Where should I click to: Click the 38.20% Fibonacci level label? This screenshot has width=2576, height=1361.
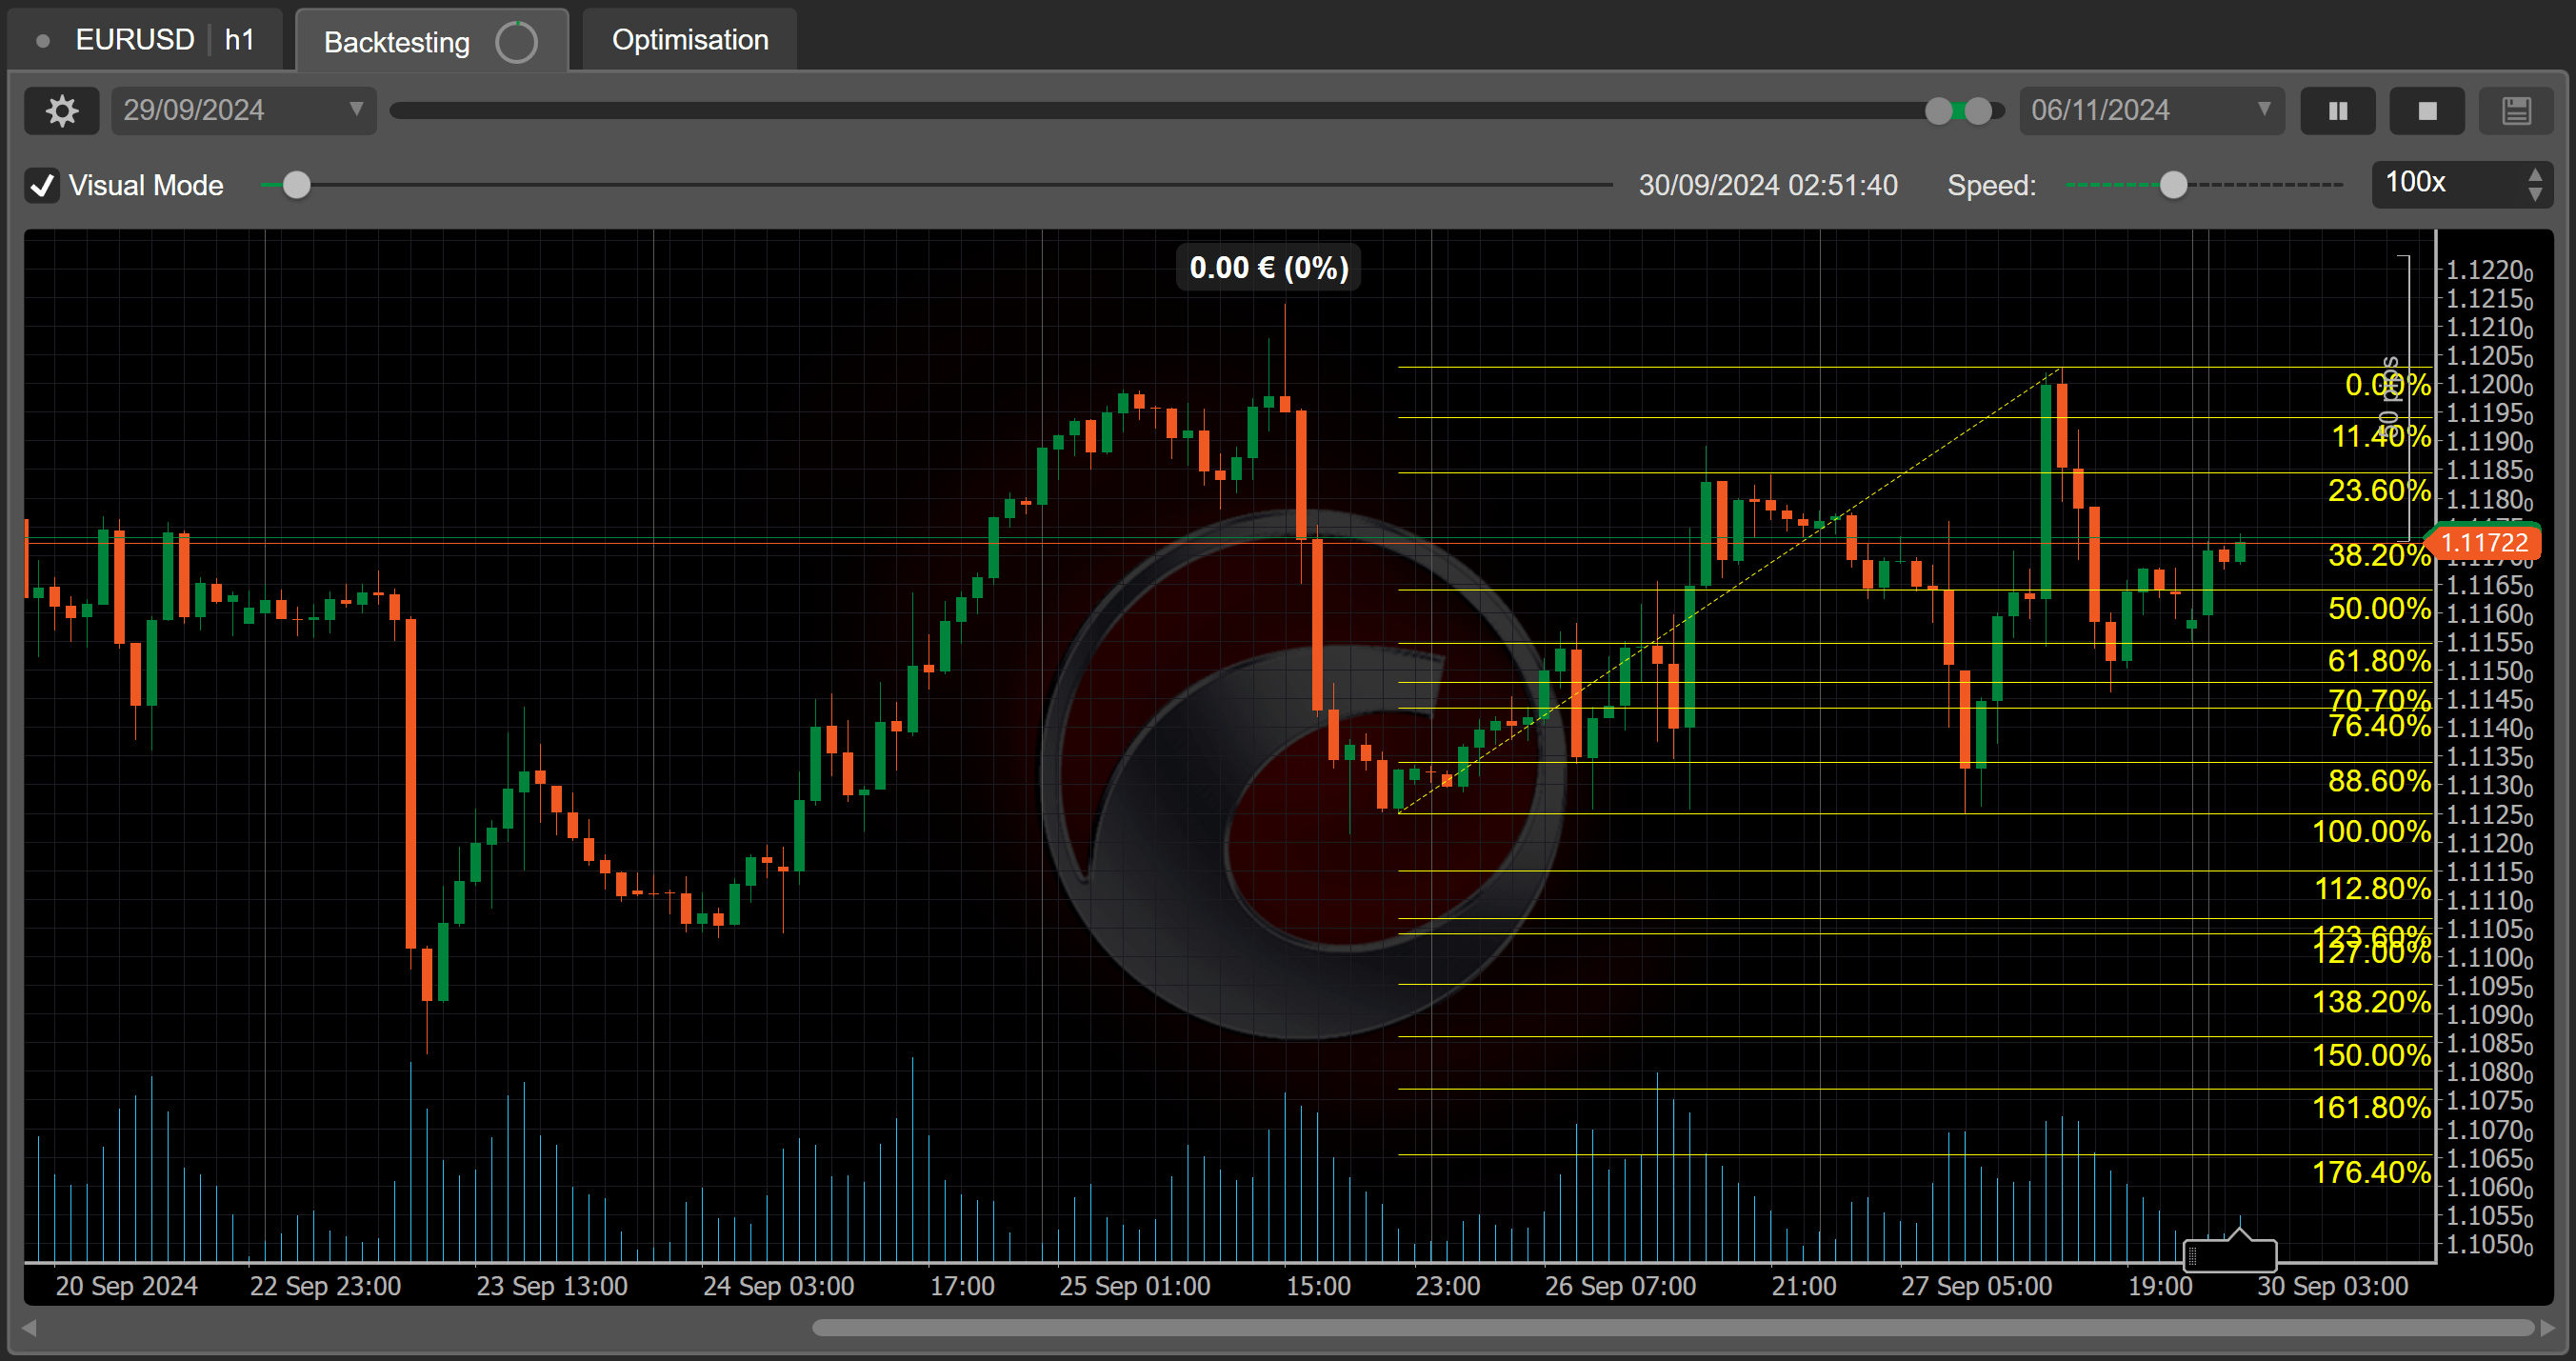[2378, 555]
